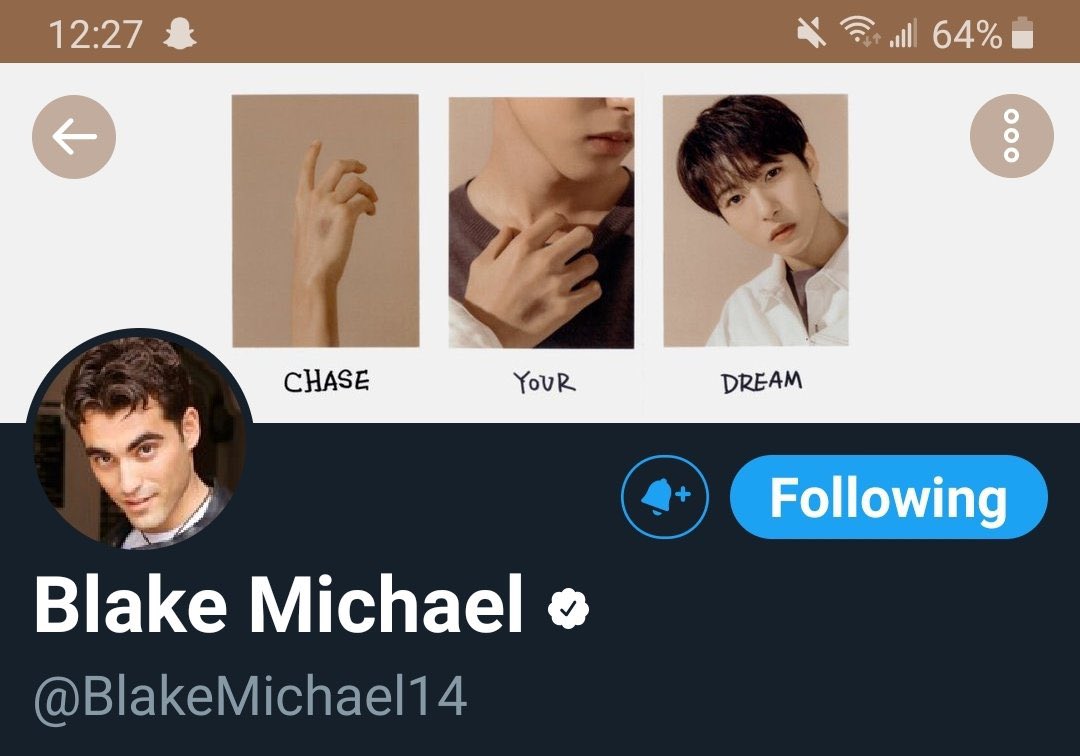Tap the 12:27 clock in the status bar
Viewport: 1080px width, 756px height.
tap(96, 34)
